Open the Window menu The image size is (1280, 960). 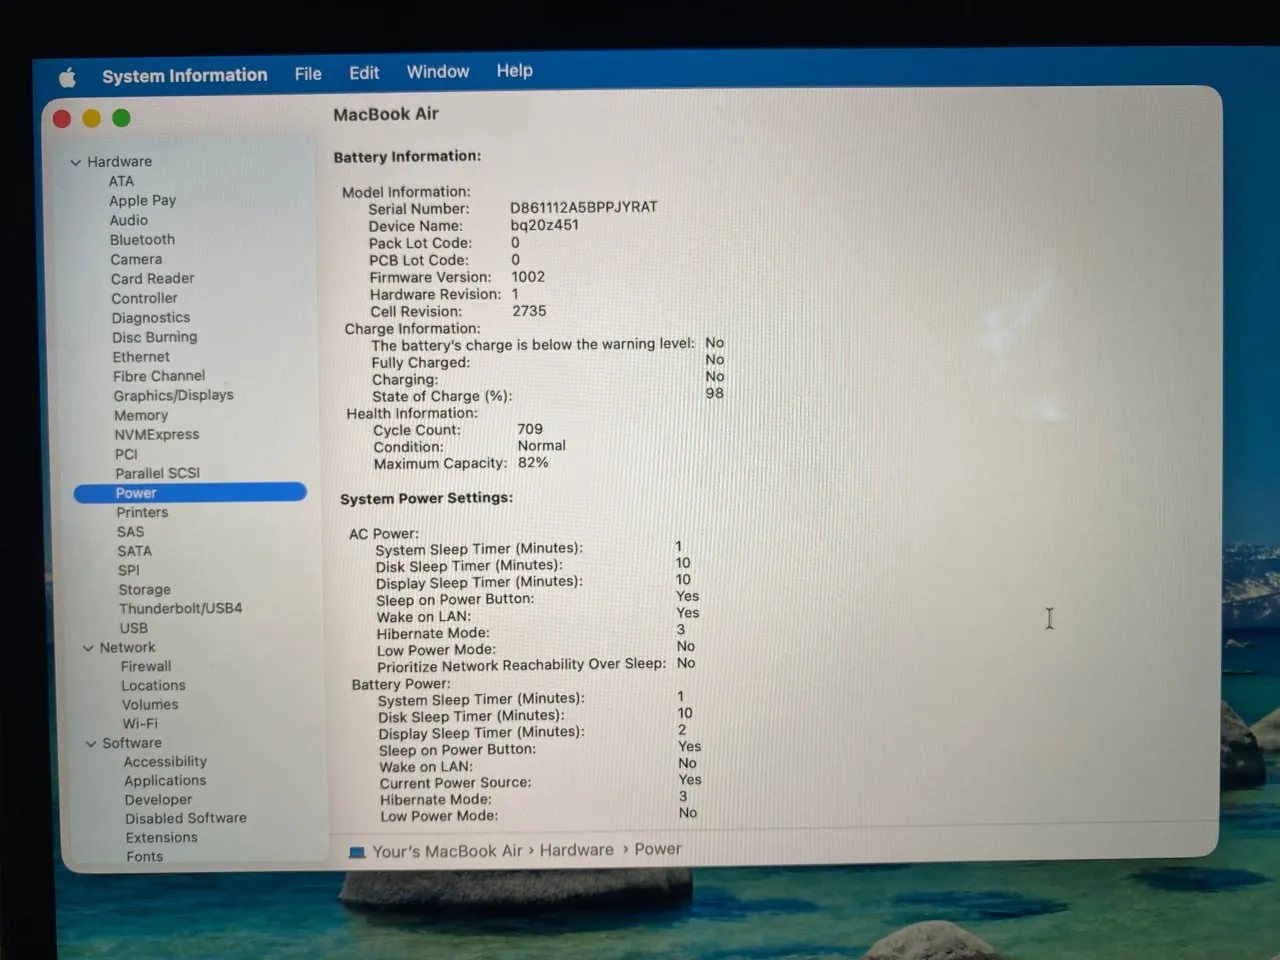click(438, 72)
